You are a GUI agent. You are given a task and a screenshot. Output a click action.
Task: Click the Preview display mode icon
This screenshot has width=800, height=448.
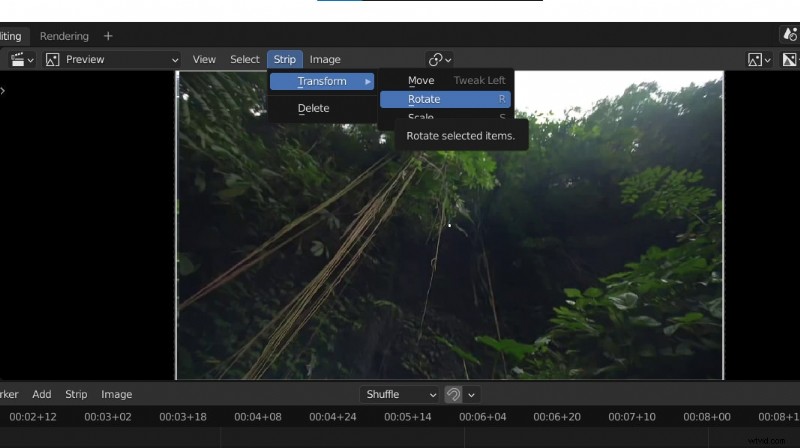(53, 60)
